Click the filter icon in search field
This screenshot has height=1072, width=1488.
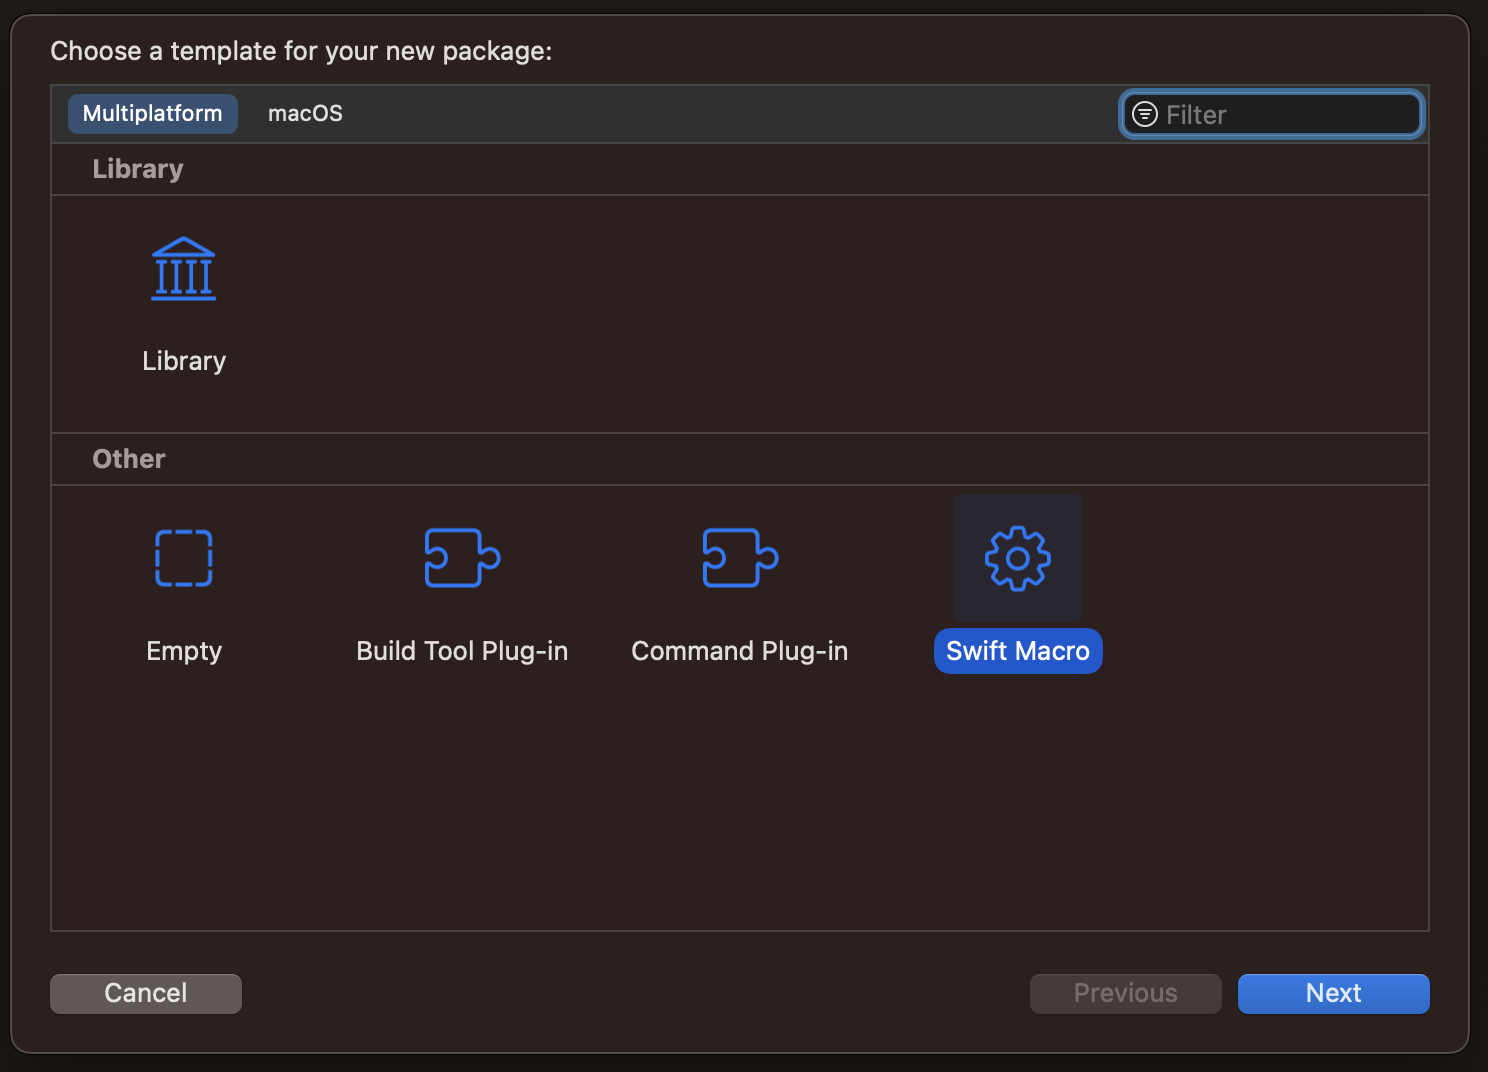pyautogui.click(x=1145, y=114)
